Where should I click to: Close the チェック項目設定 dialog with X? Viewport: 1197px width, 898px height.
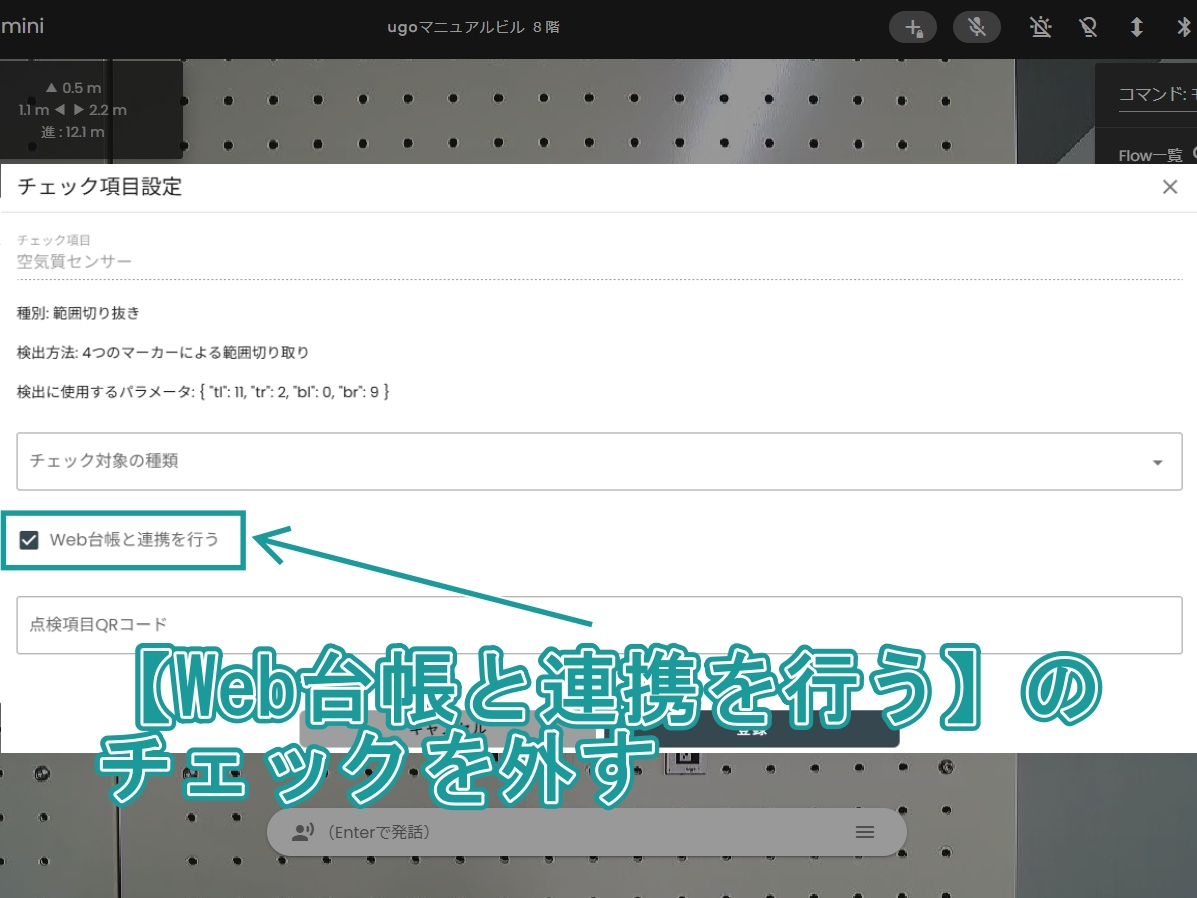click(x=1170, y=187)
